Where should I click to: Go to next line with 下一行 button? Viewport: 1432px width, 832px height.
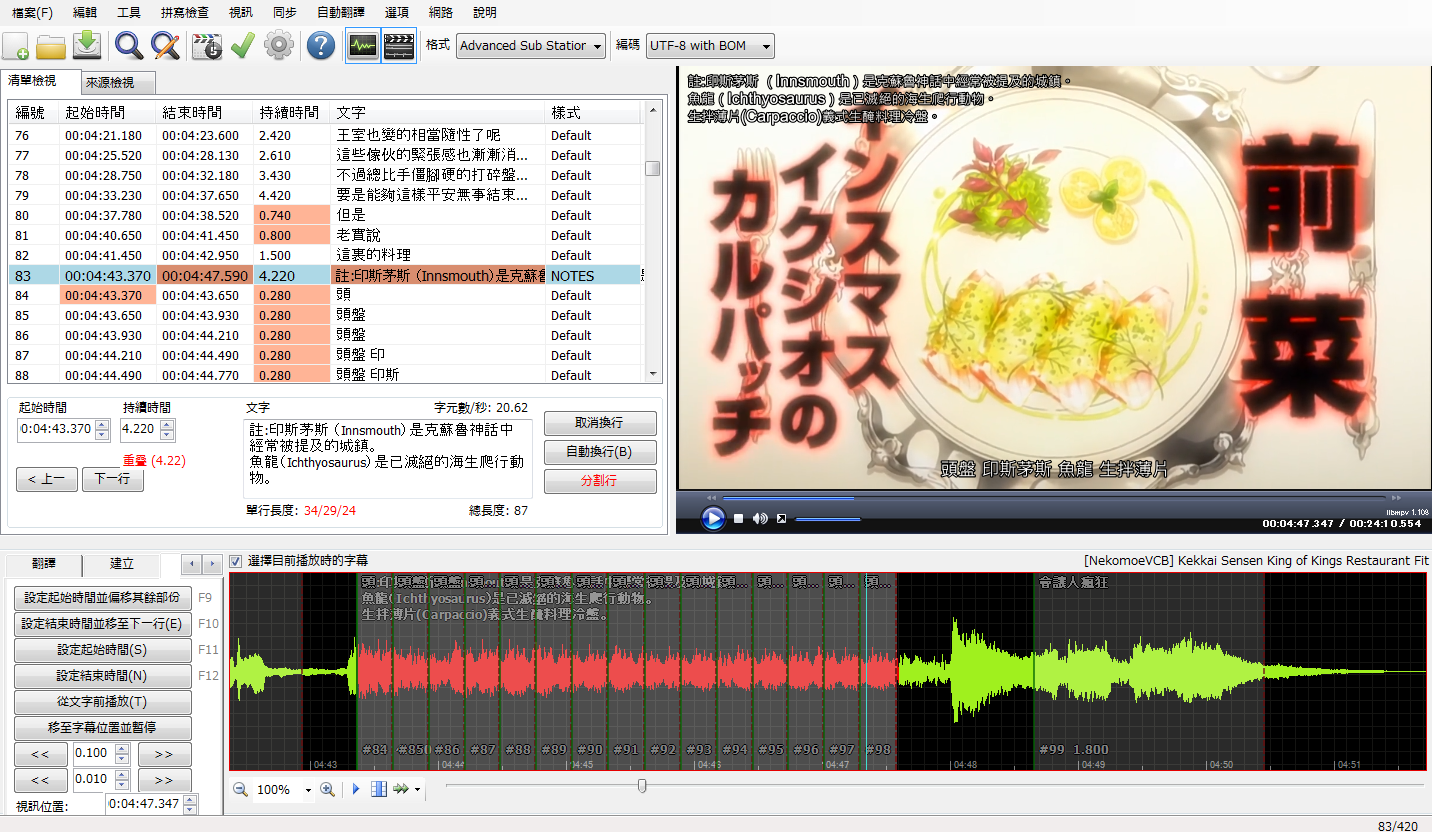point(112,480)
